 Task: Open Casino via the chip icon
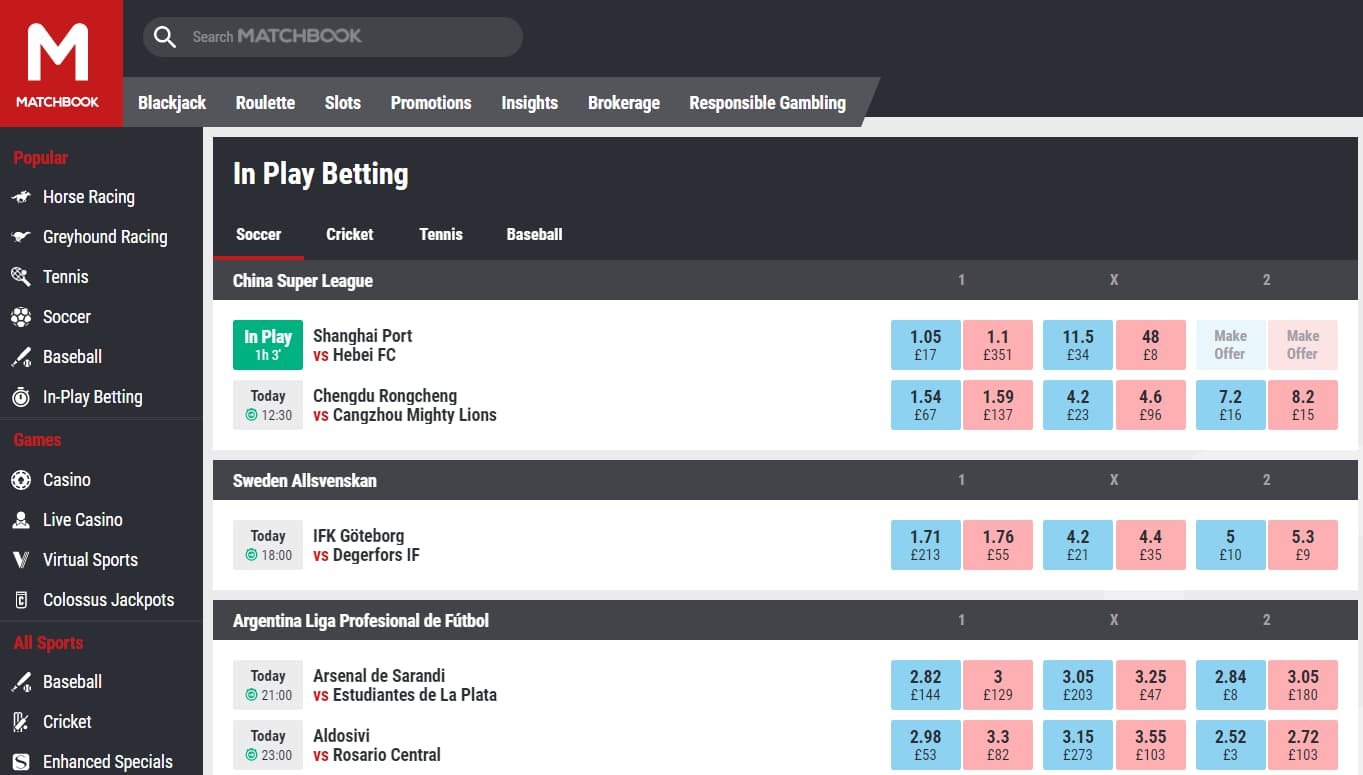pyautogui.click(x=21, y=480)
